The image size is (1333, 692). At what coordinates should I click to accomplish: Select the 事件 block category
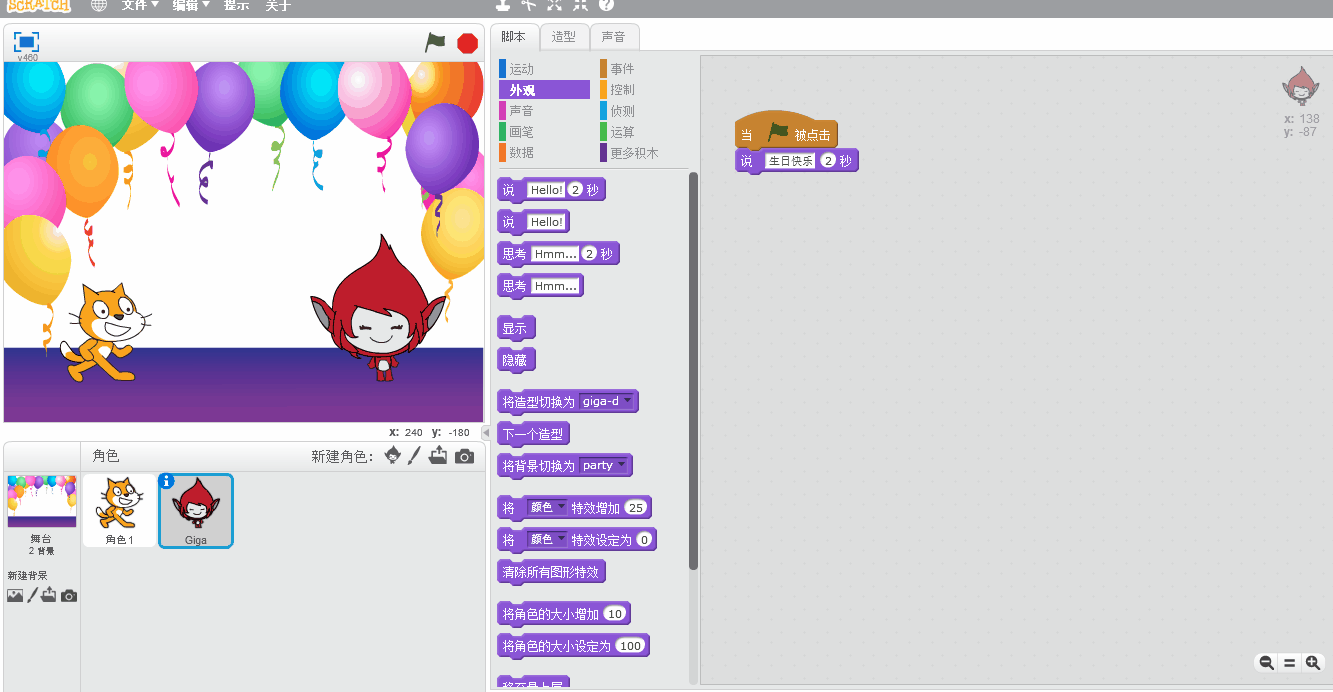[644, 69]
